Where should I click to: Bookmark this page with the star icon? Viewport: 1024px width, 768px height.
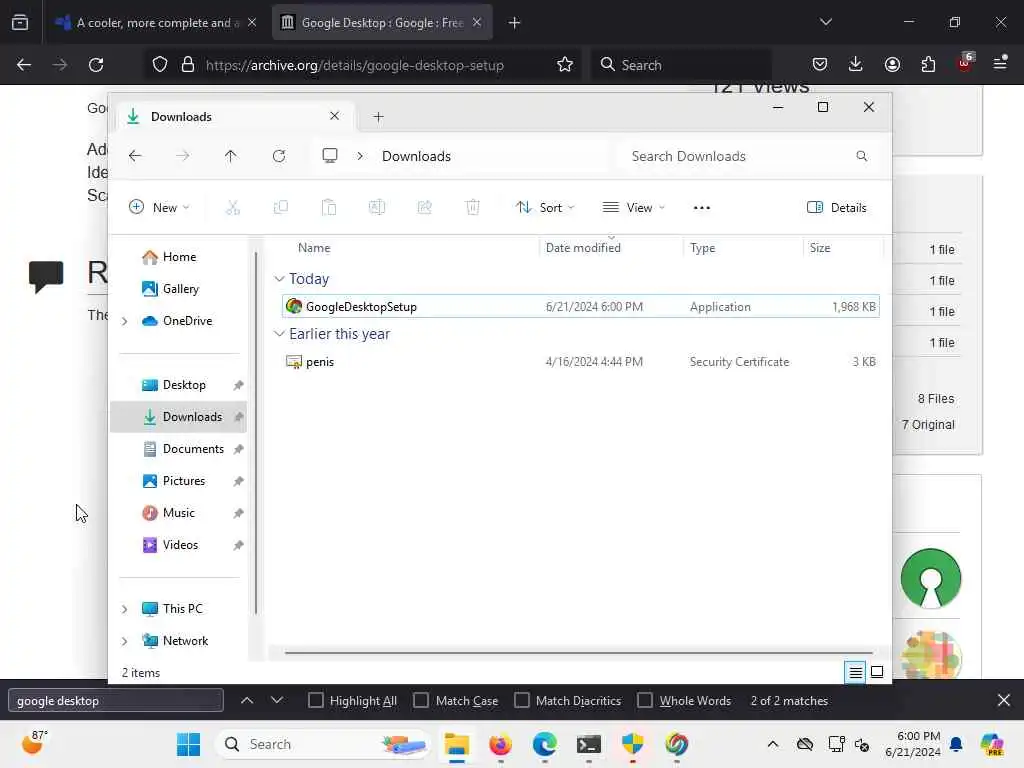pyautogui.click(x=565, y=65)
